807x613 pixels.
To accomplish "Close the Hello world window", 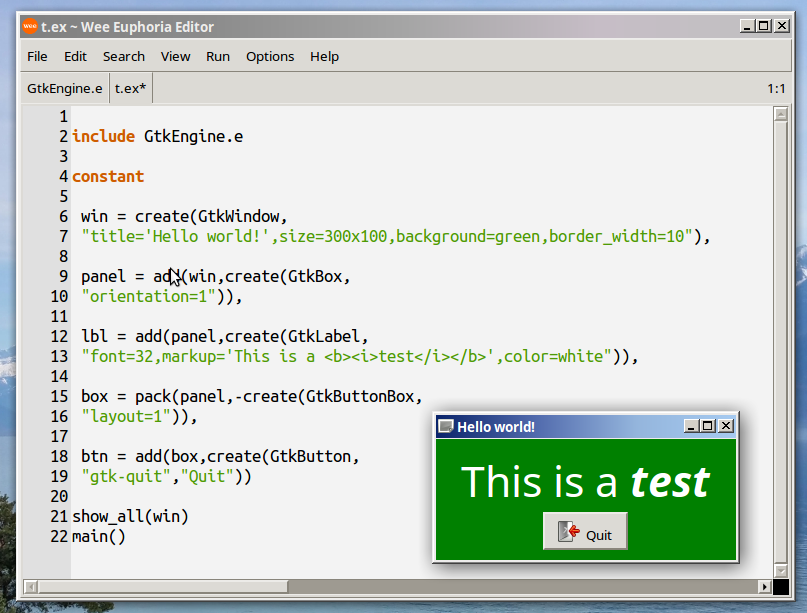I will pyautogui.click(x=726, y=426).
